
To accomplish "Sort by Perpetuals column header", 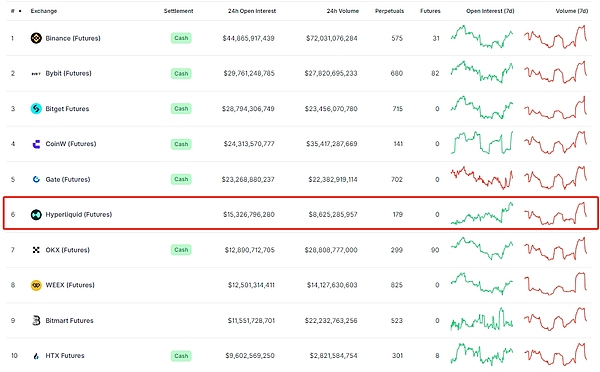I will (389, 11).
